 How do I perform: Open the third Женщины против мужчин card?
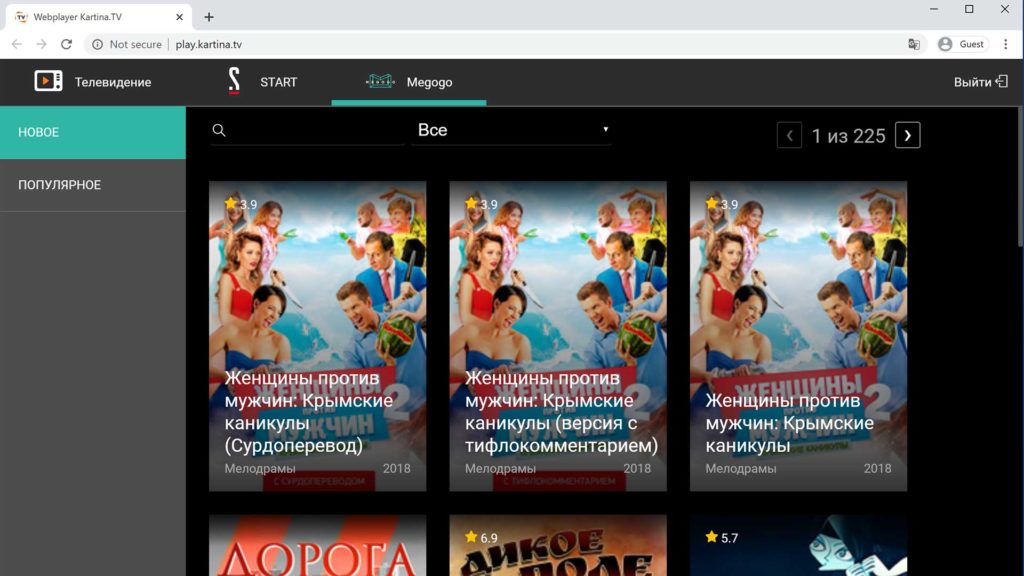point(798,336)
